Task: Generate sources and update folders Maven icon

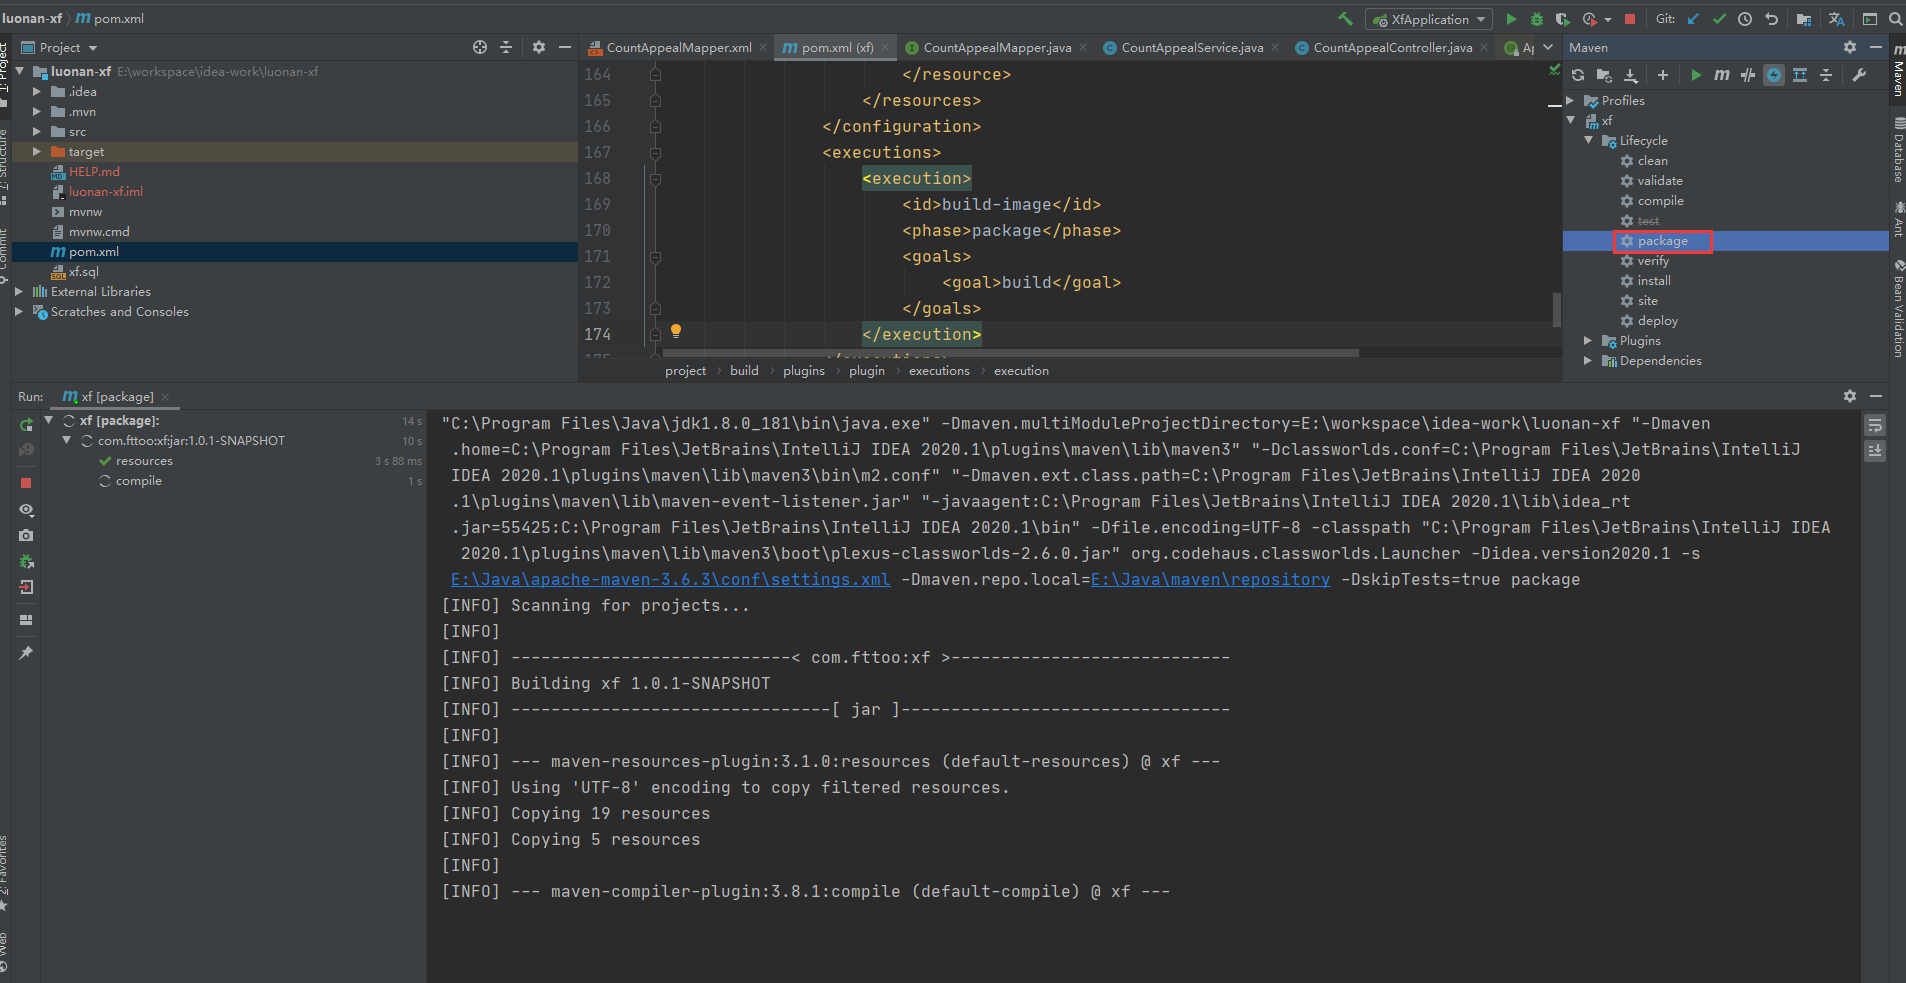Action: tap(1604, 75)
